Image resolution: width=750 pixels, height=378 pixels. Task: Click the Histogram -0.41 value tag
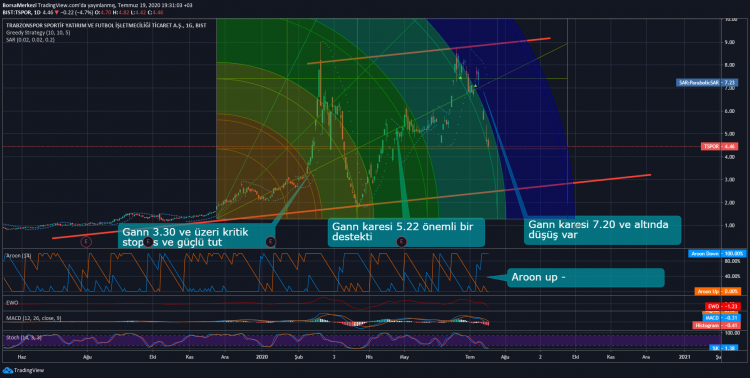click(717, 325)
